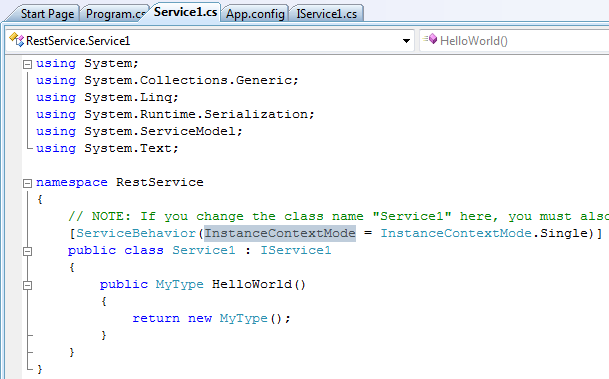This screenshot has height=379, width=609.
Task: Switch to the IService1.cs tab
Action: pyautogui.click(x=327, y=14)
